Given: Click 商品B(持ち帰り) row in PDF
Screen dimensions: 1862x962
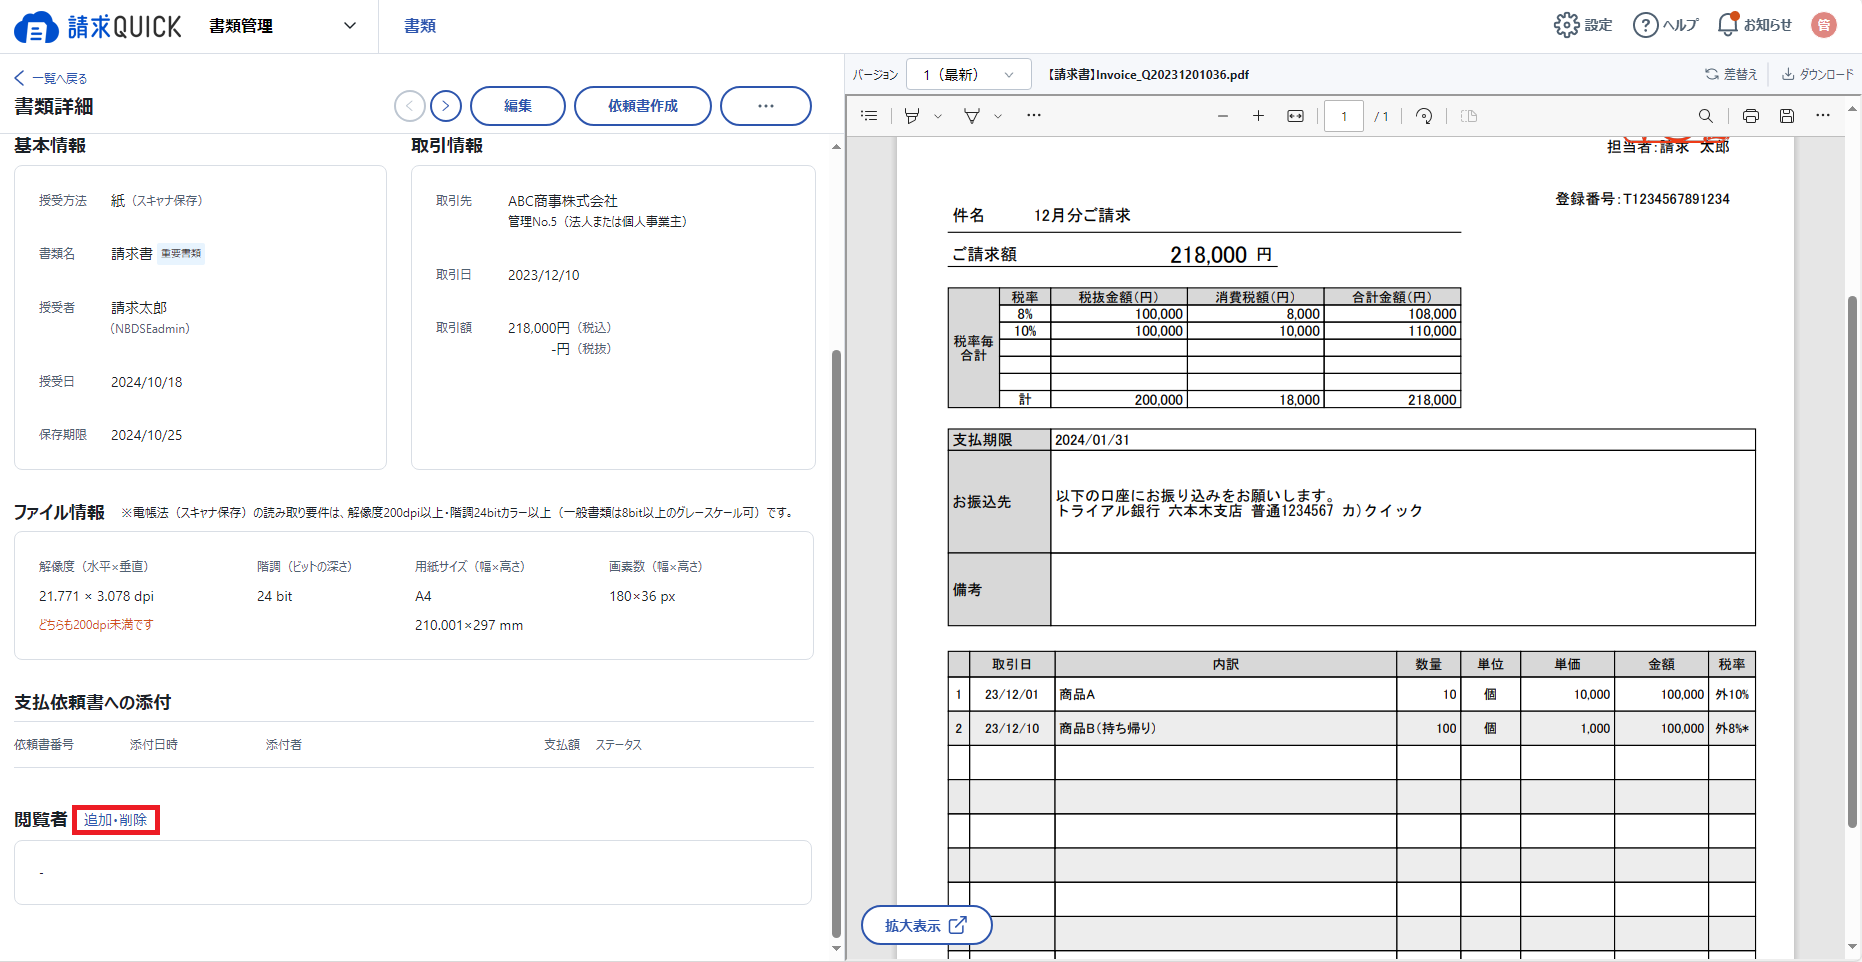Looking at the screenshot, I should (1351, 728).
